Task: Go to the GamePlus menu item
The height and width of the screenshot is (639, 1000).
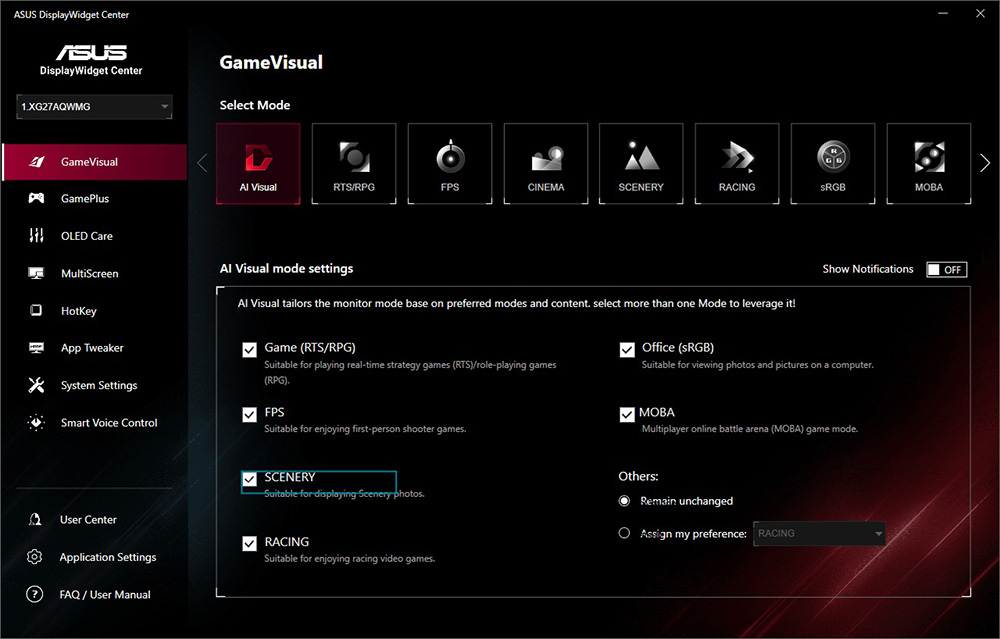Action: pyautogui.click(x=85, y=199)
